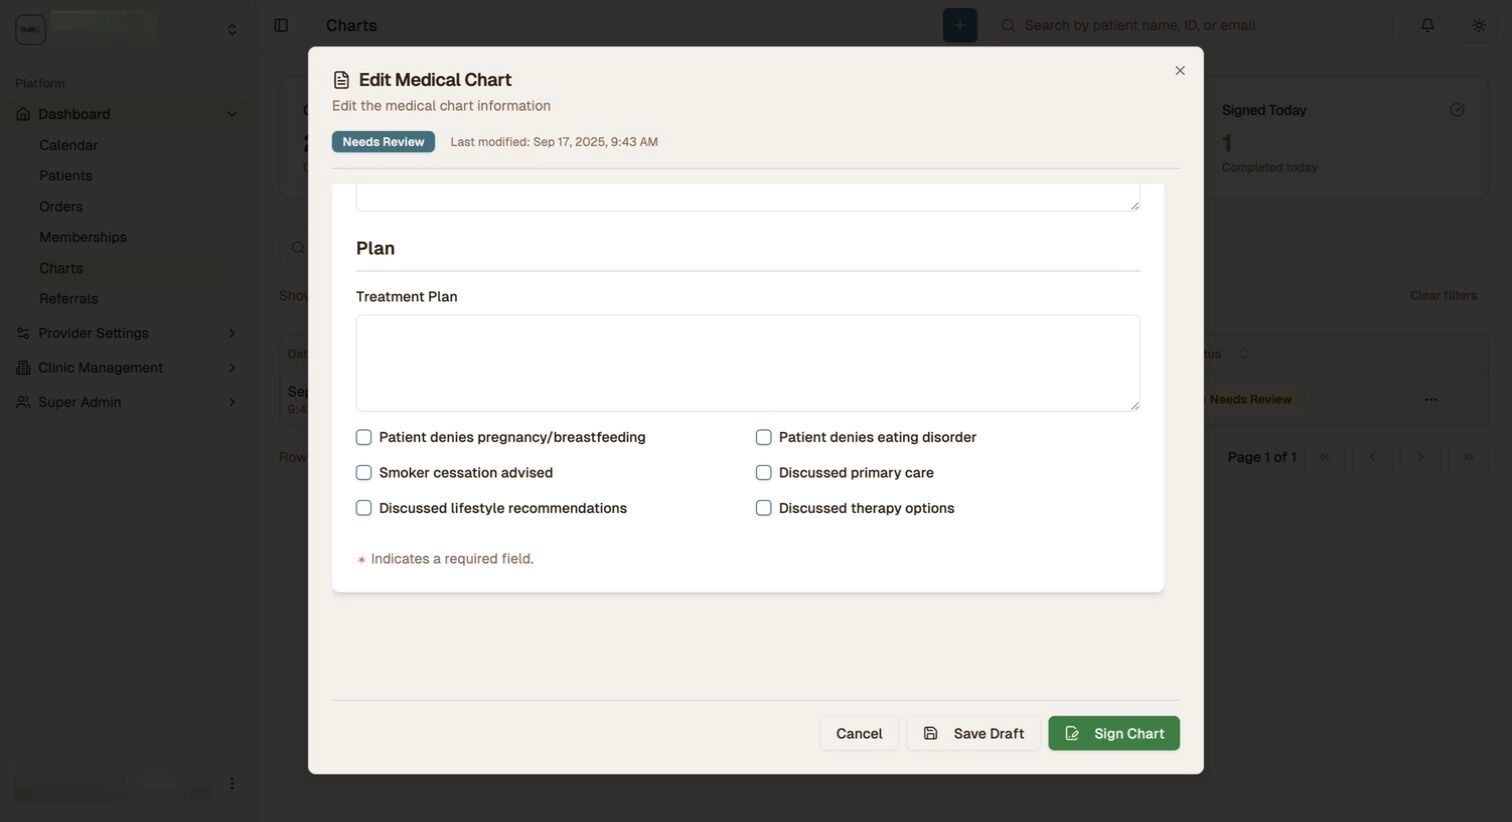The width and height of the screenshot is (1512, 822).
Task: Open user options menu at sidebar bottom
Action: [x=232, y=784]
